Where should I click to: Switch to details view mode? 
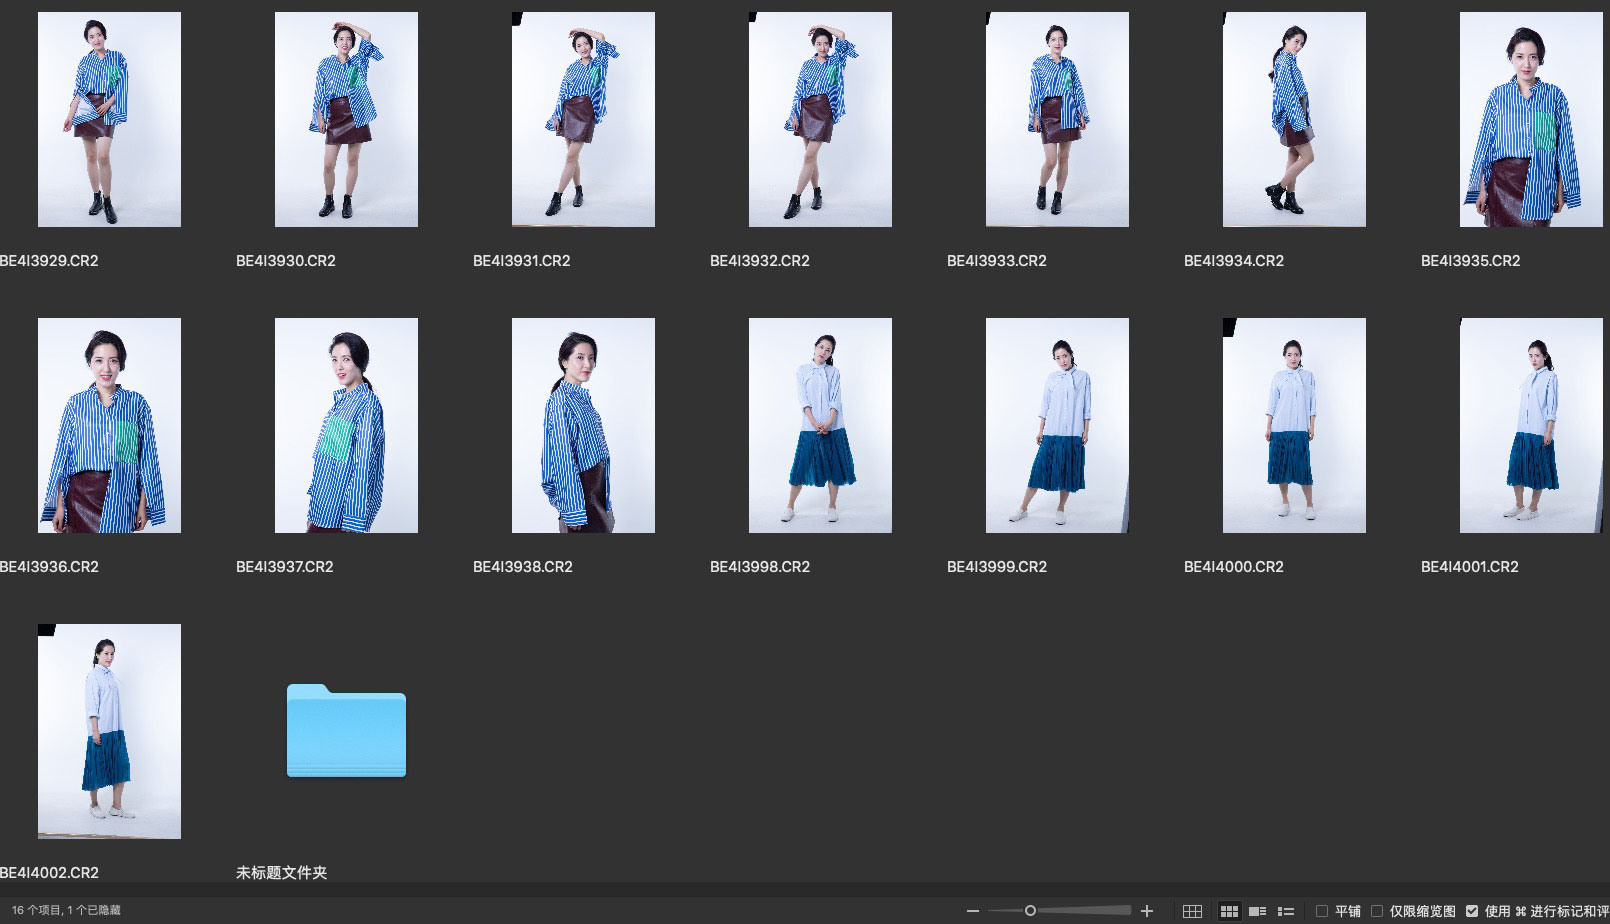(1258, 911)
